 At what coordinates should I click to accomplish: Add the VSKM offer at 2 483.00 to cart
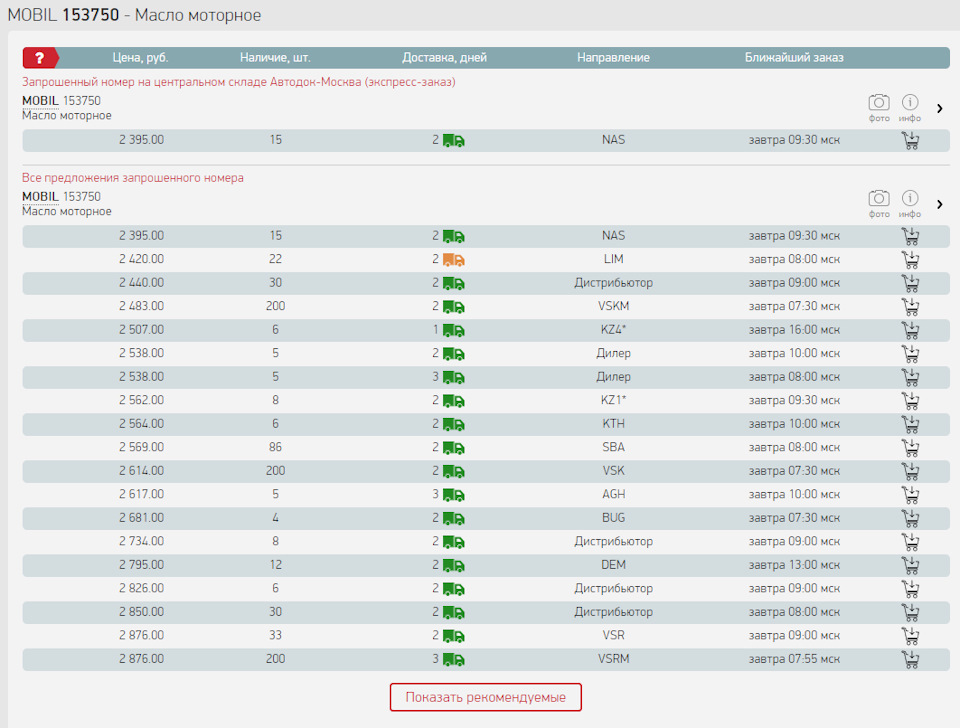pyautogui.click(x=910, y=307)
